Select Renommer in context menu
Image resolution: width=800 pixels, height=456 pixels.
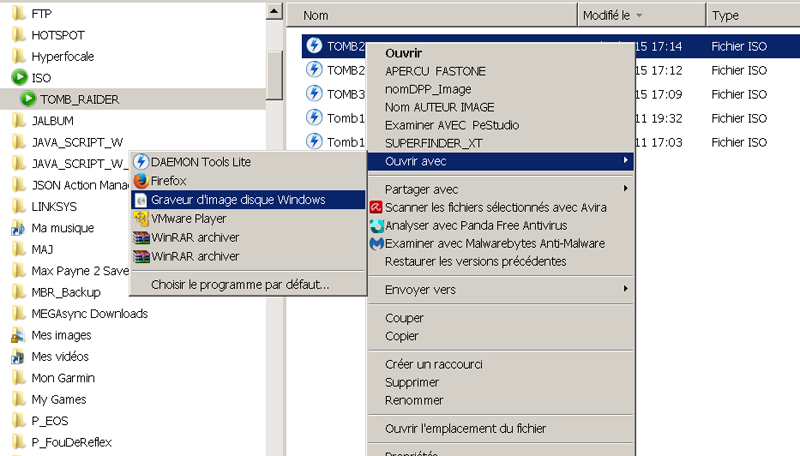(x=501, y=400)
